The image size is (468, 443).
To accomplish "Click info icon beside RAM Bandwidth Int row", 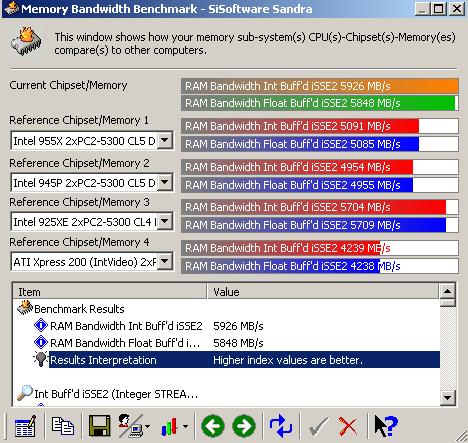I will click(41, 325).
